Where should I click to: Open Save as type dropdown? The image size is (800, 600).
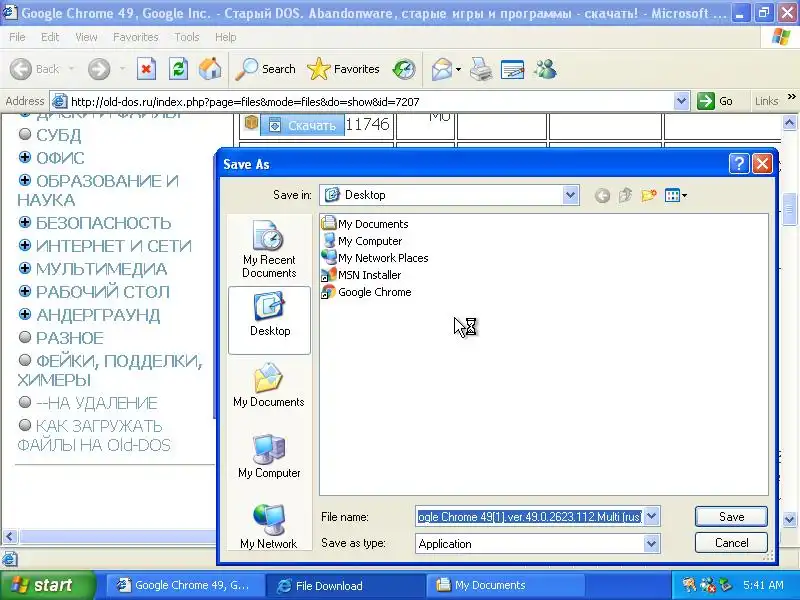click(x=652, y=543)
